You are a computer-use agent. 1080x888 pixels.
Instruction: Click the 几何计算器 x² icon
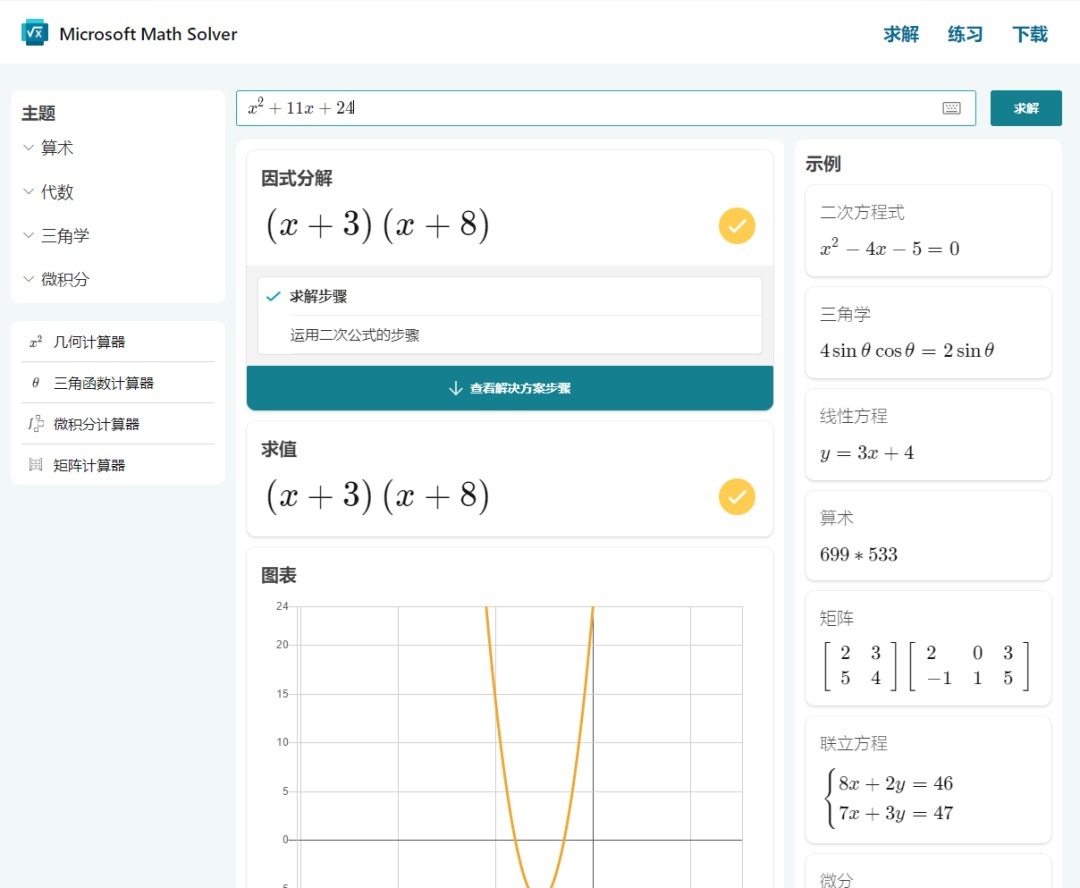pos(36,342)
